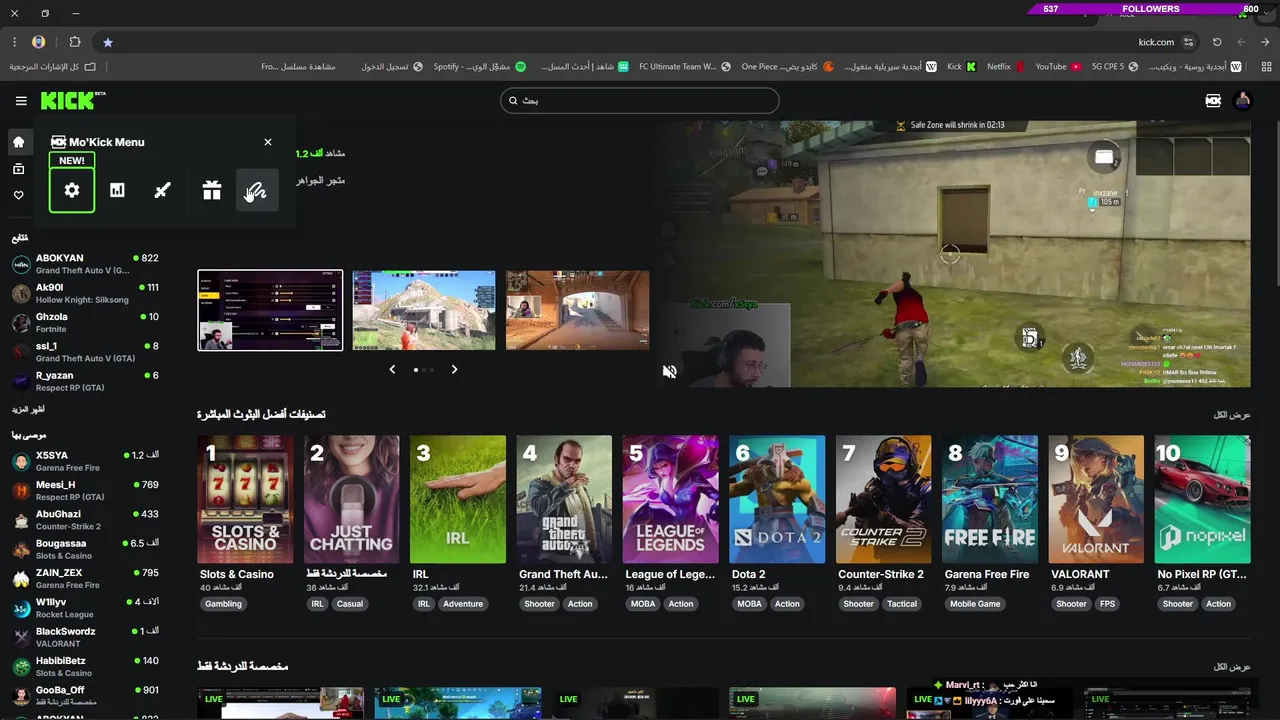Open Ghzola Fortnite channel
The width and height of the screenshot is (1280, 720).
tap(85, 322)
